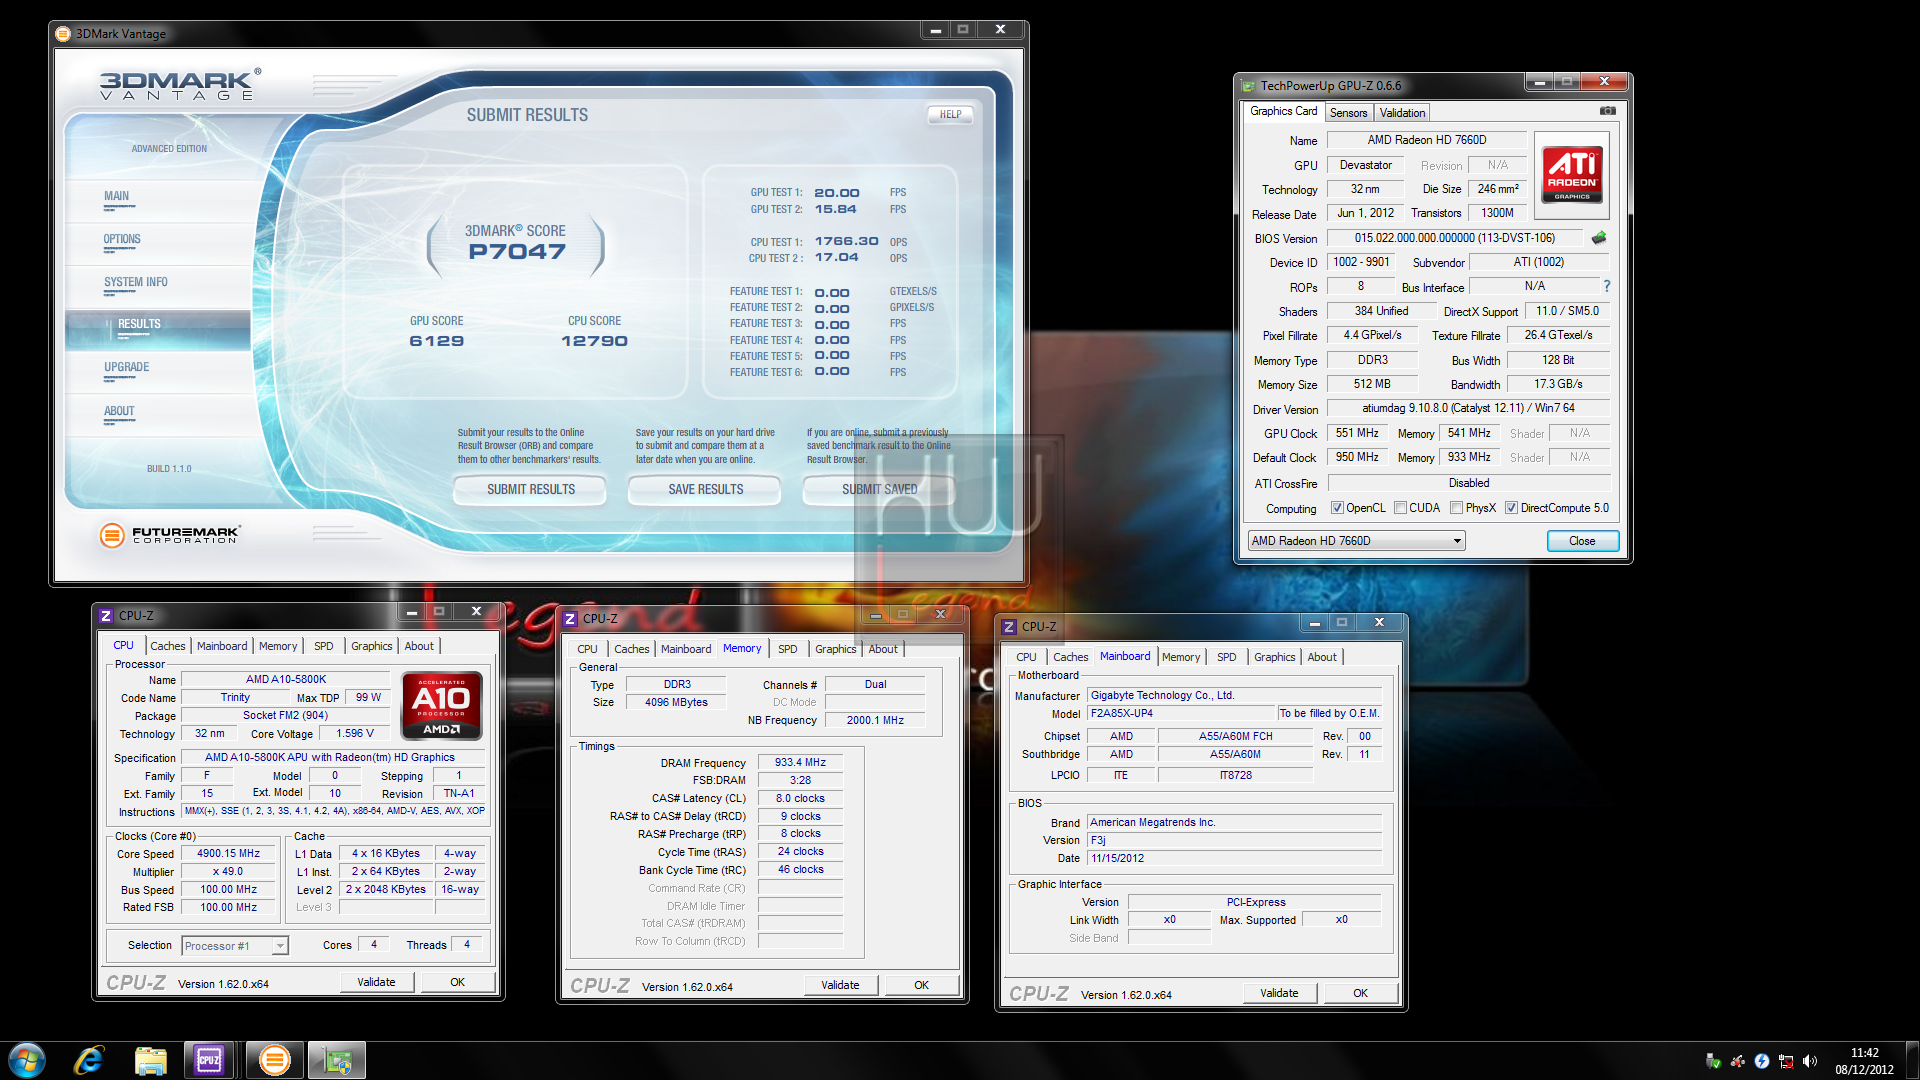Image resolution: width=1920 pixels, height=1080 pixels.
Task: Click Validate in CPU-Z mainboard window
Action: [x=1279, y=993]
